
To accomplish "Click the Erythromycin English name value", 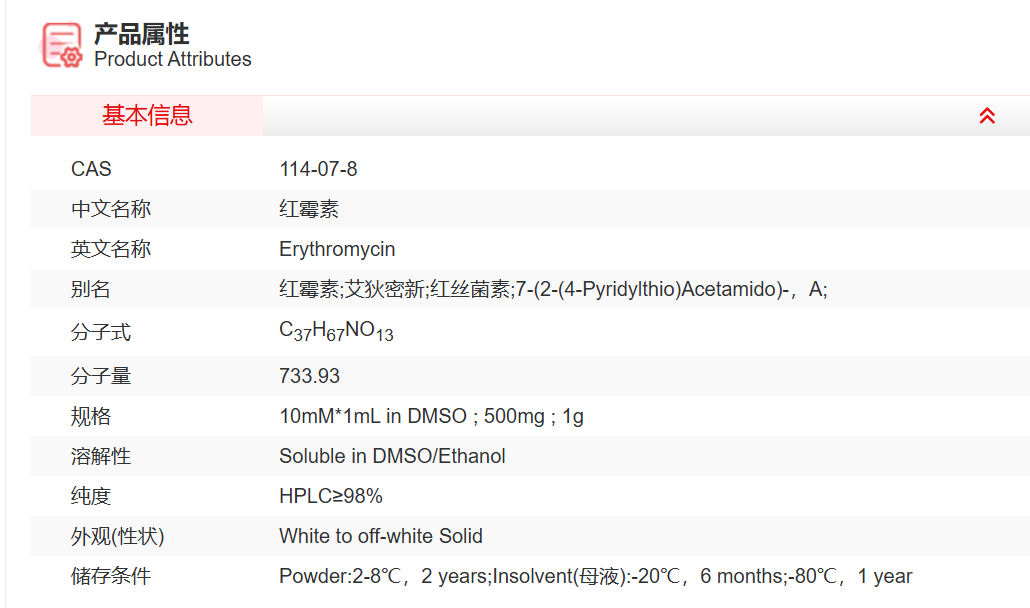I will (x=337, y=249).
